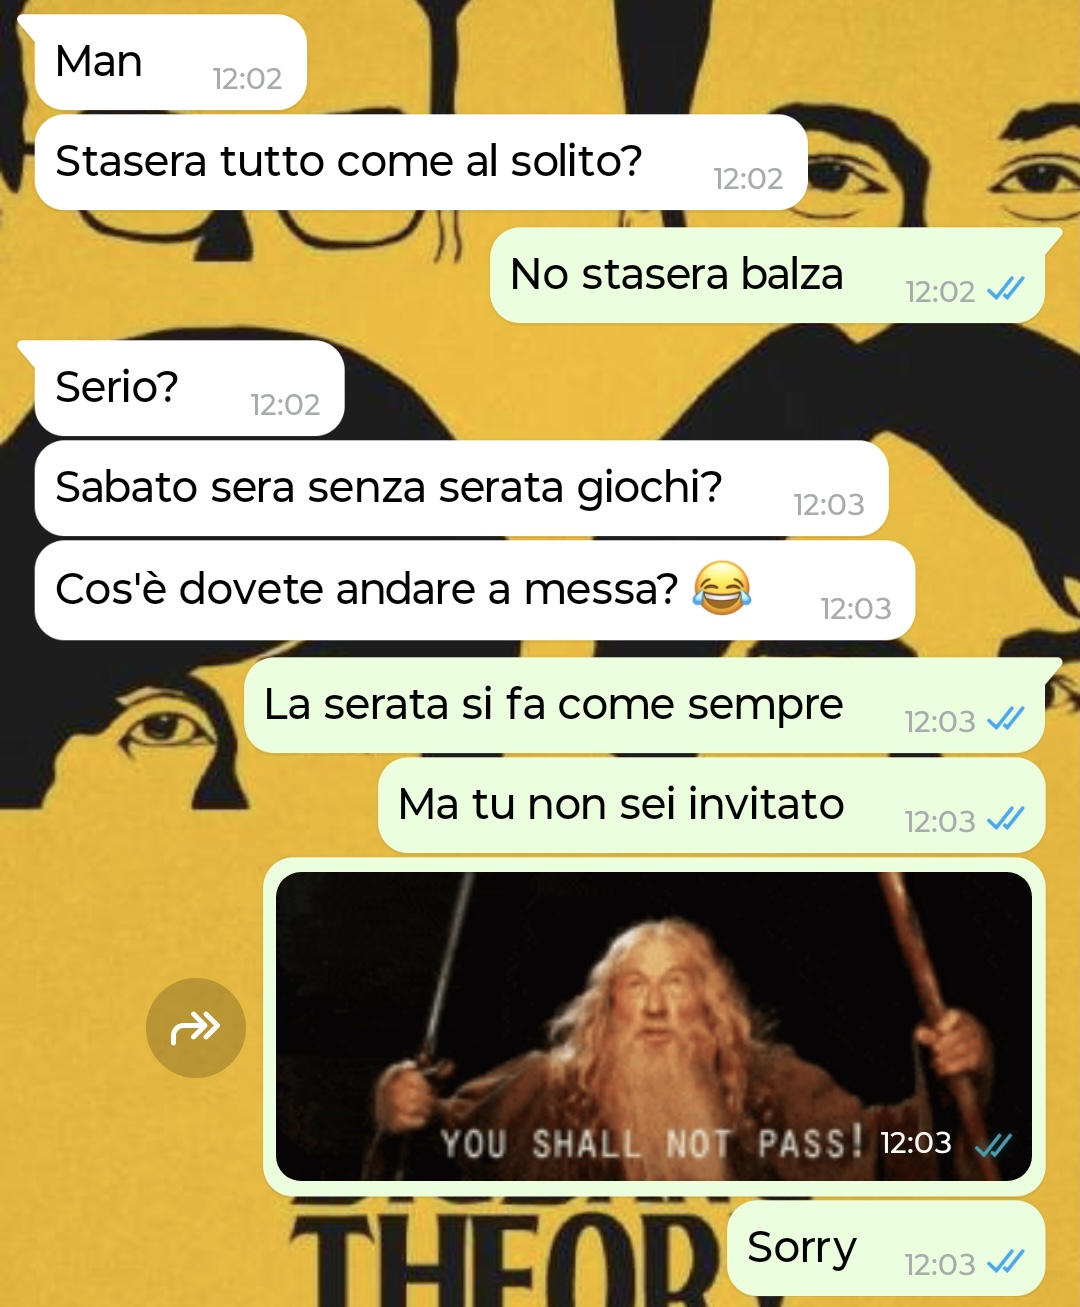
Task: Tap the 12:02 timestamp on the 'Man' message
Action: click(247, 78)
